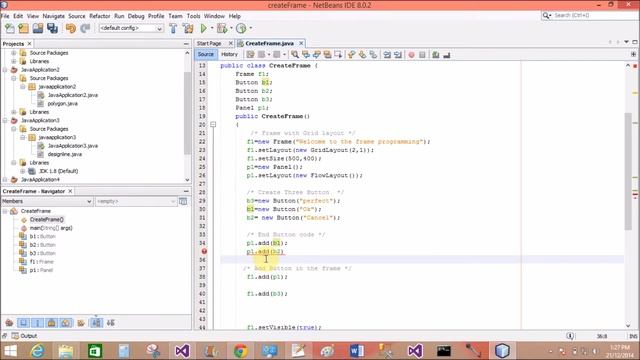
Task: Click the New File toolbar icon
Action: (x=9, y=28)
